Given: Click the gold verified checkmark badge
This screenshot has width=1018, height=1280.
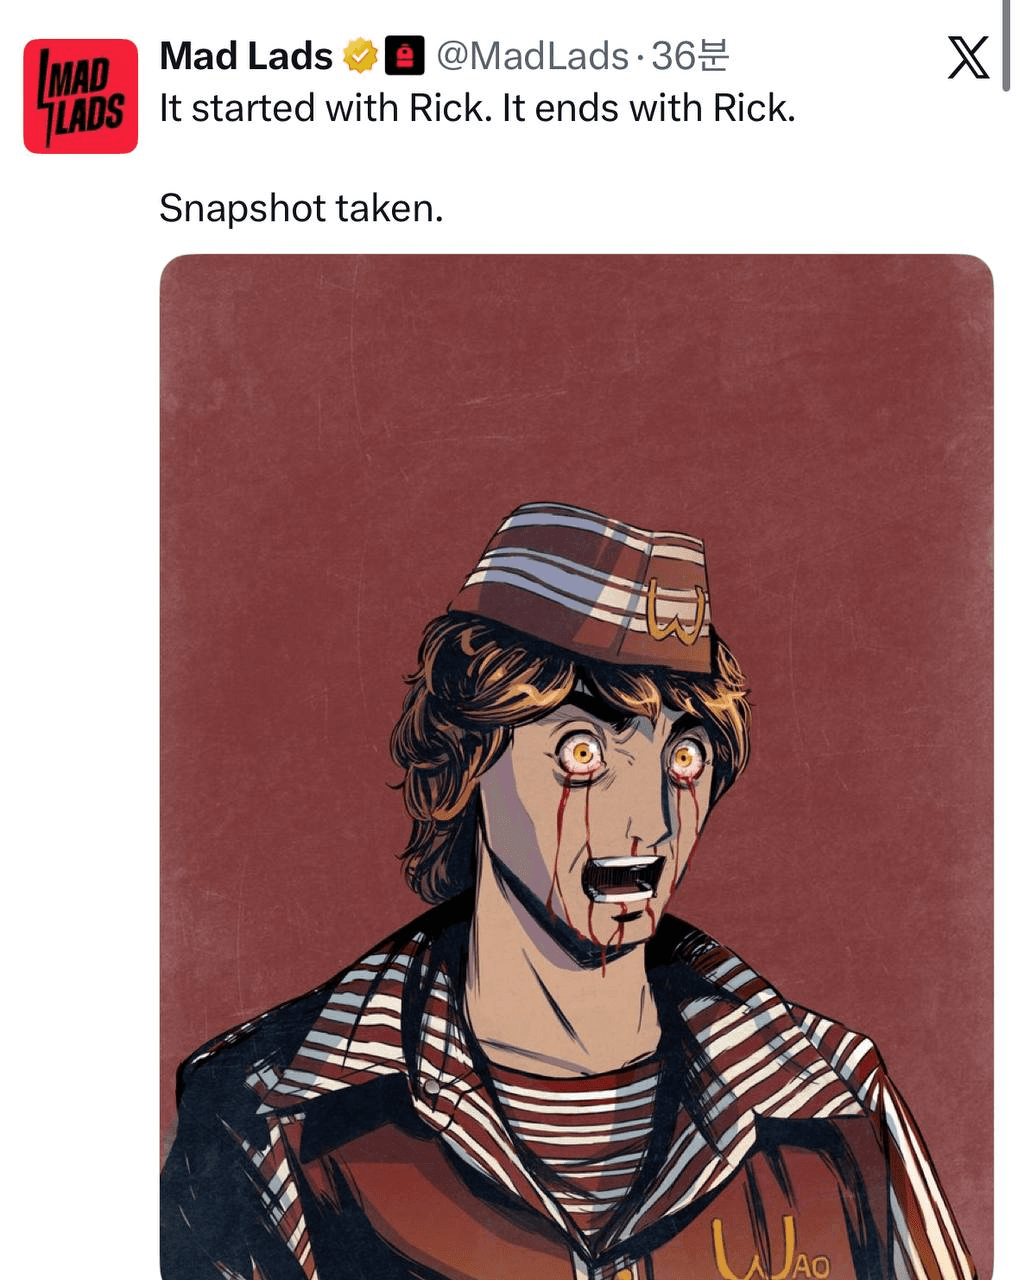Looking at the screenshot, I should pos(359,56).
